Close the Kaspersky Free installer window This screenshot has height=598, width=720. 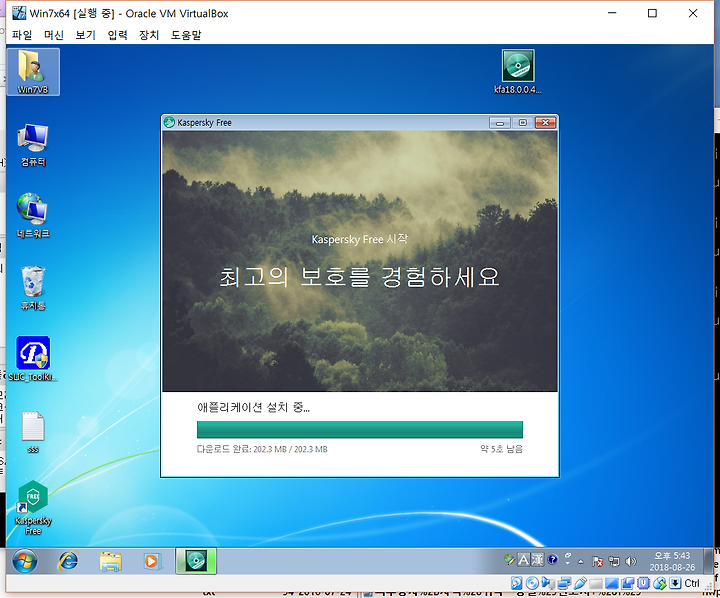click(x=546, y=123)
